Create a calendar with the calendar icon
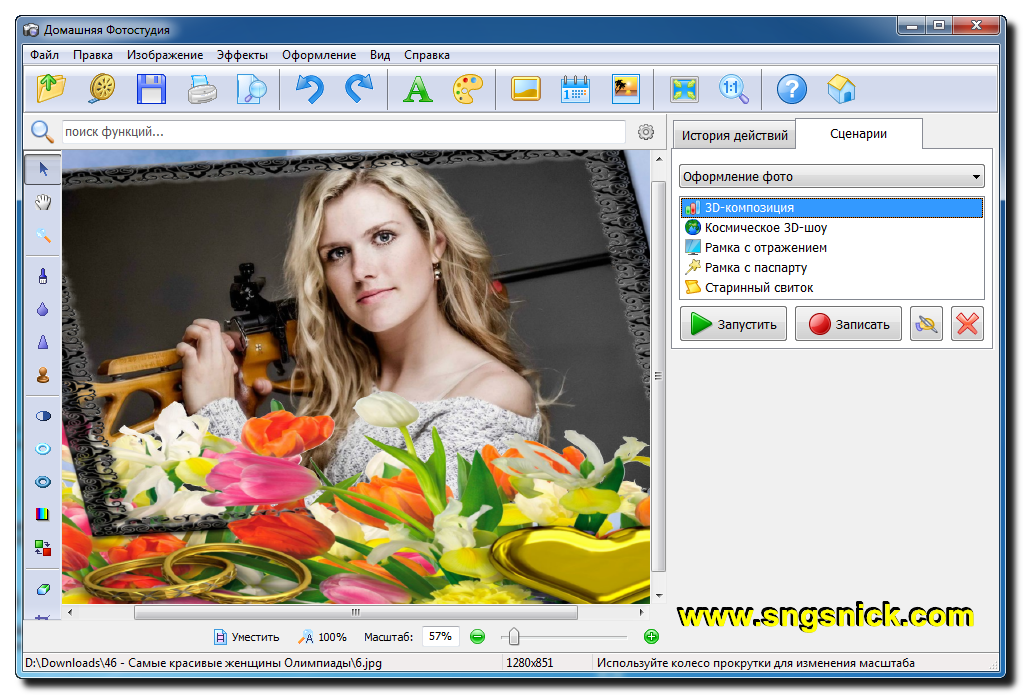The height and width of the screenshot is (695, 1023). pyautogui.click(x=575, y=89)
